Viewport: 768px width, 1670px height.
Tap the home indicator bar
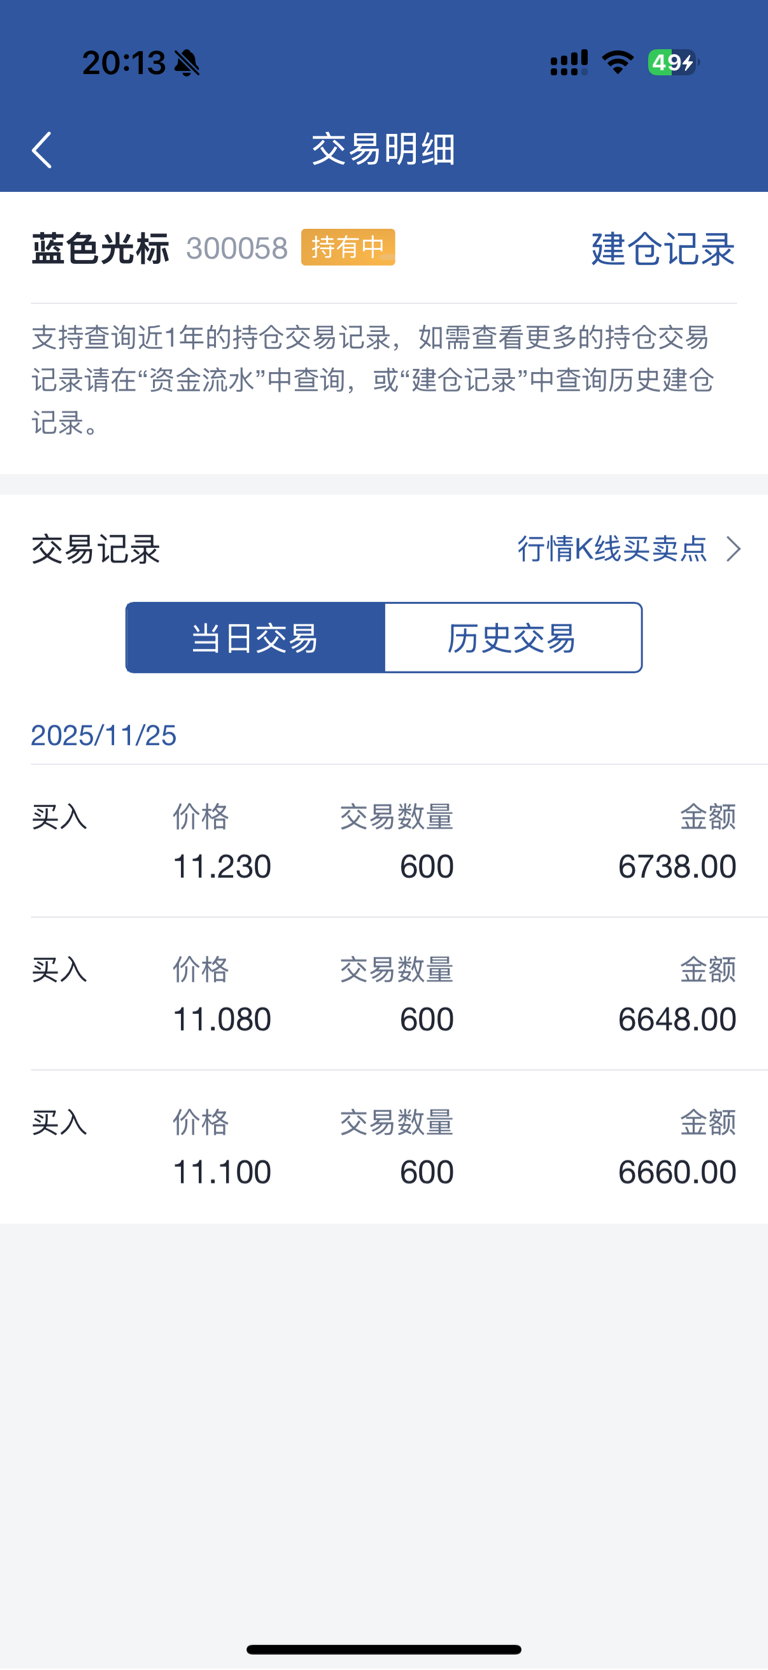(384, 1649)
